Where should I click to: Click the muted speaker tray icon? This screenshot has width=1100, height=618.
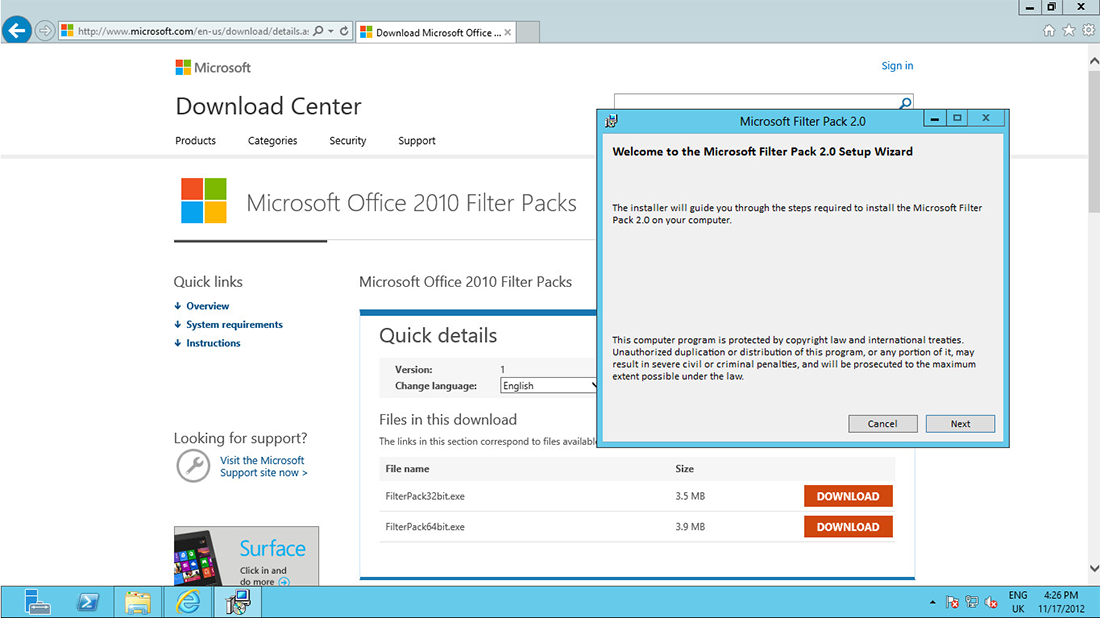(991, 602)
